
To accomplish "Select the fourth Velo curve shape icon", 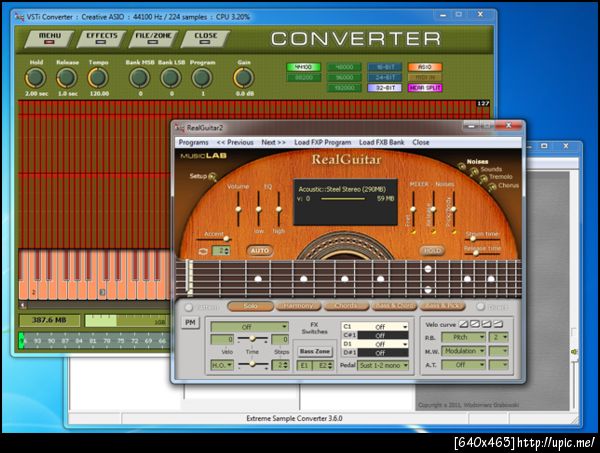I will 497,324.
